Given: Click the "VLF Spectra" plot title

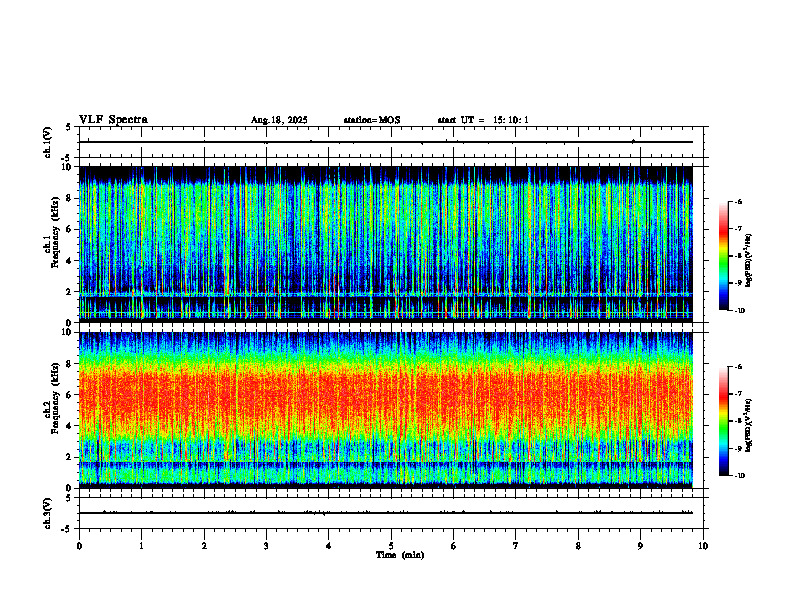Looking at the screenshot, I should (x=113, y=120).
